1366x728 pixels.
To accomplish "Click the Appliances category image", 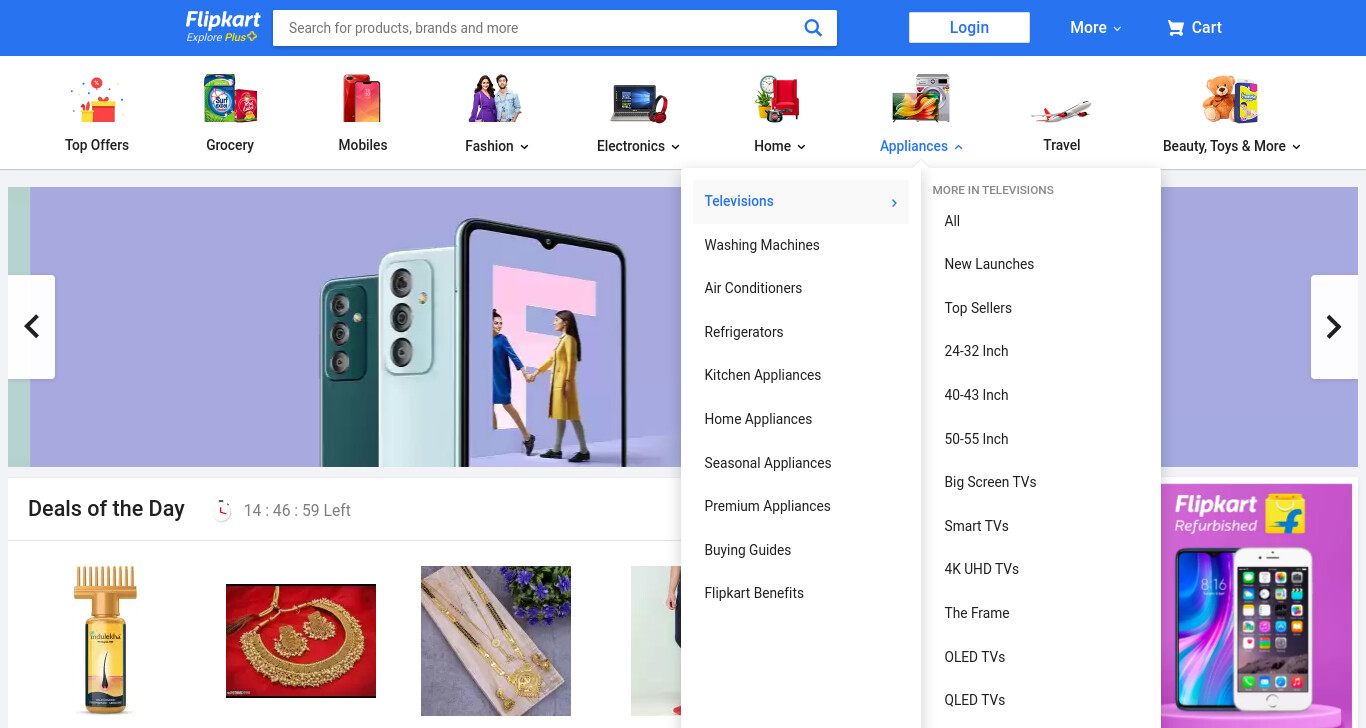I will [x=921, y=99].
